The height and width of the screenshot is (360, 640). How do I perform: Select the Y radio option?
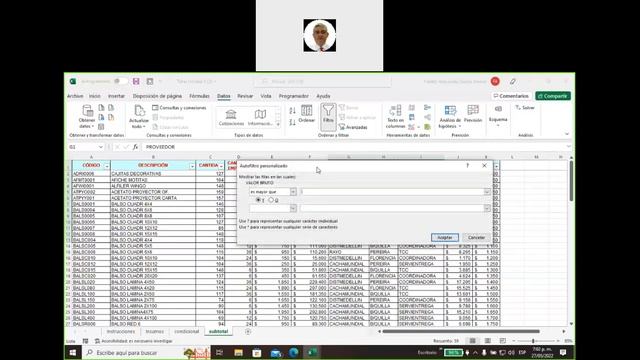click(258, 200)
